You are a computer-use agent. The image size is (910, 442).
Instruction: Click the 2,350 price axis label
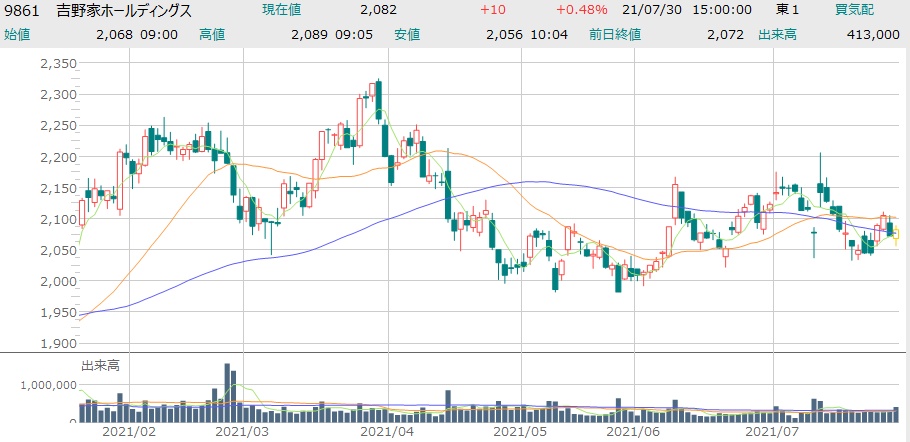[x=58, y=63]
